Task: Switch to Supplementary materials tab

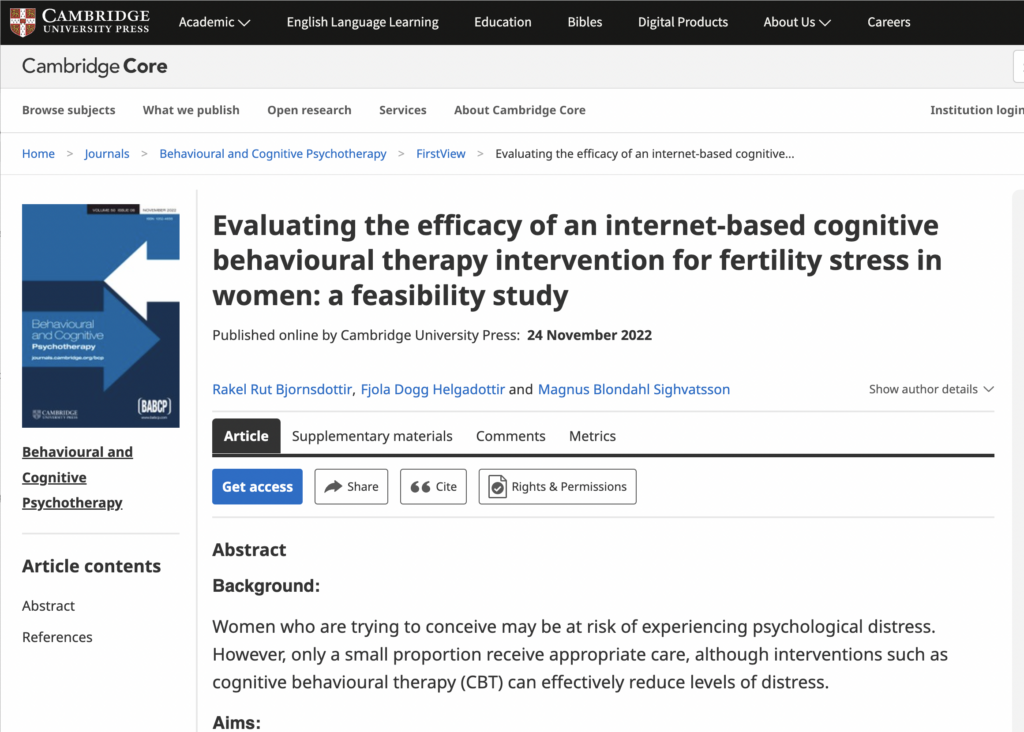Action: pos(372,436)
